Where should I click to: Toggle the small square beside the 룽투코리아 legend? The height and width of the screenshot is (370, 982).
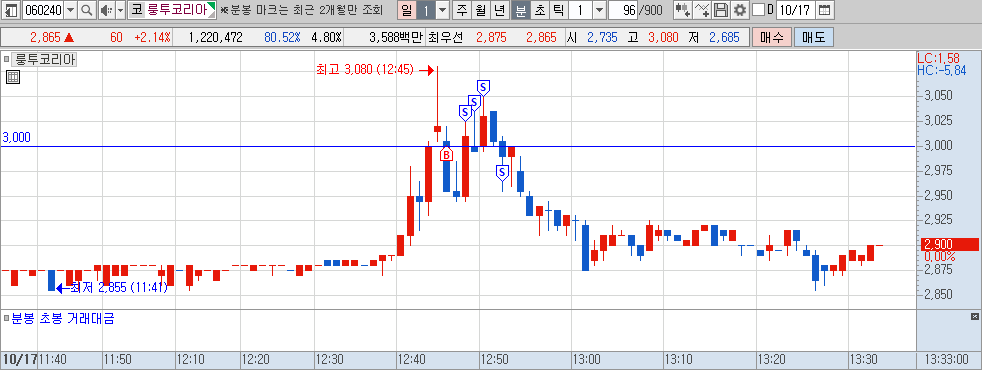(x=6, y=59)
